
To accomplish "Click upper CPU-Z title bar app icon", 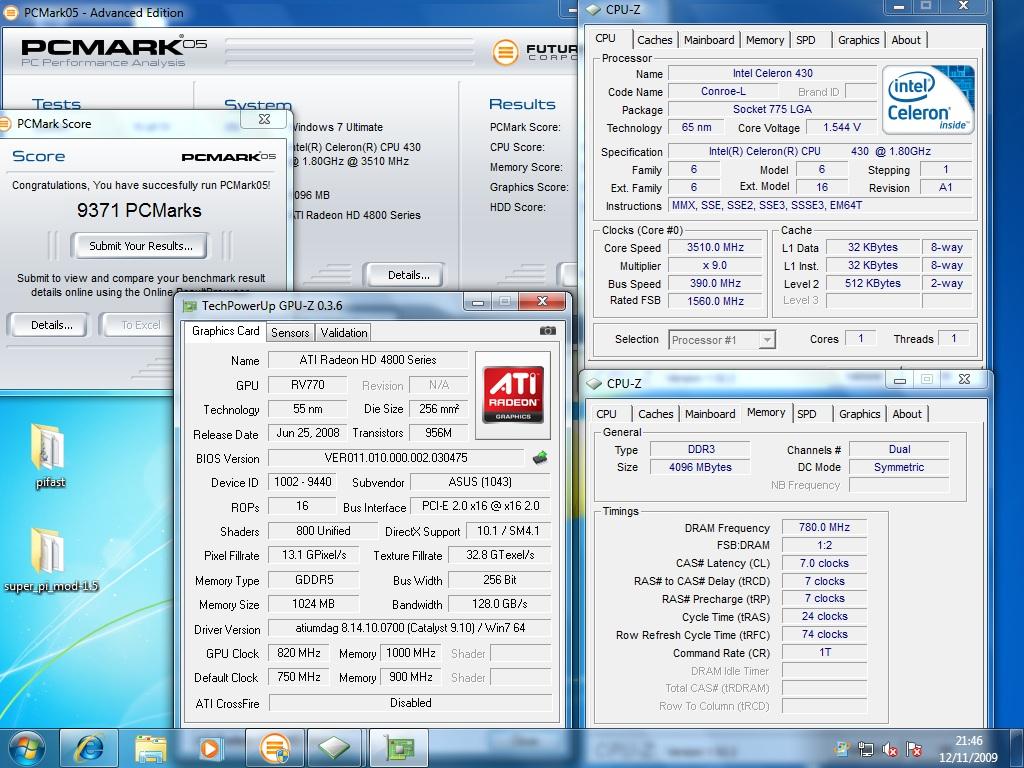I will (593, 10).
